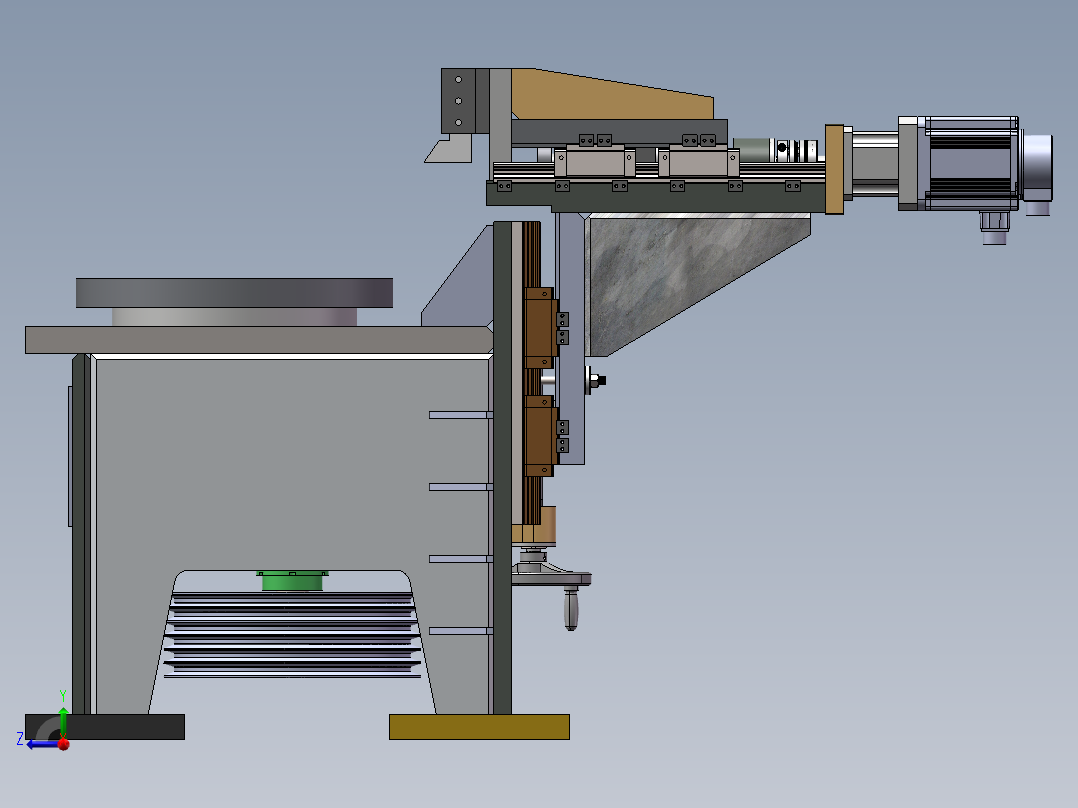Select the tan motor mounting plate
Image resolution: width=1078 pixels, height=808 pixels.
pos(834,169)
